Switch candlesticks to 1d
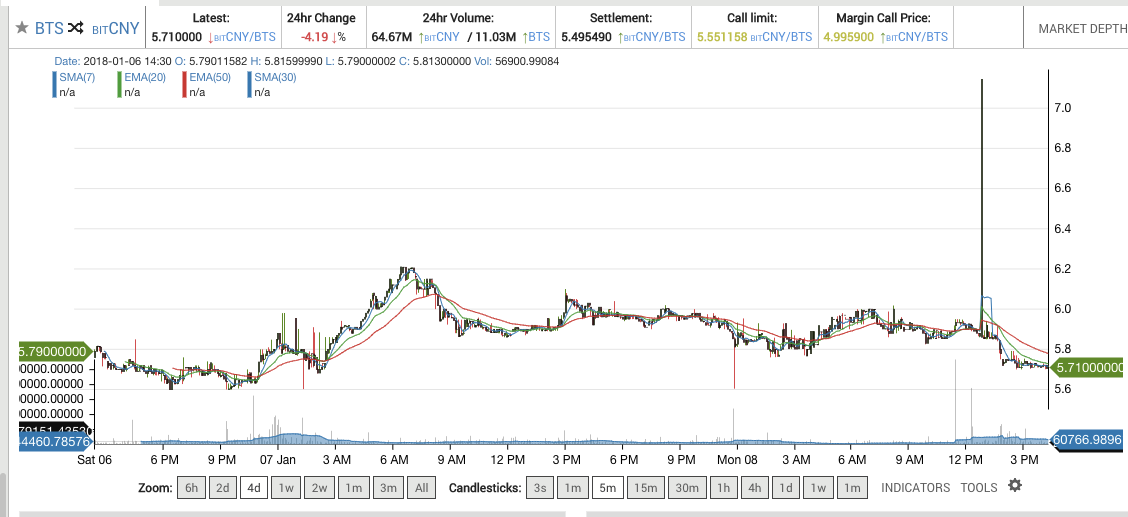Screen dimensions: 1128x517 point(786,488)
